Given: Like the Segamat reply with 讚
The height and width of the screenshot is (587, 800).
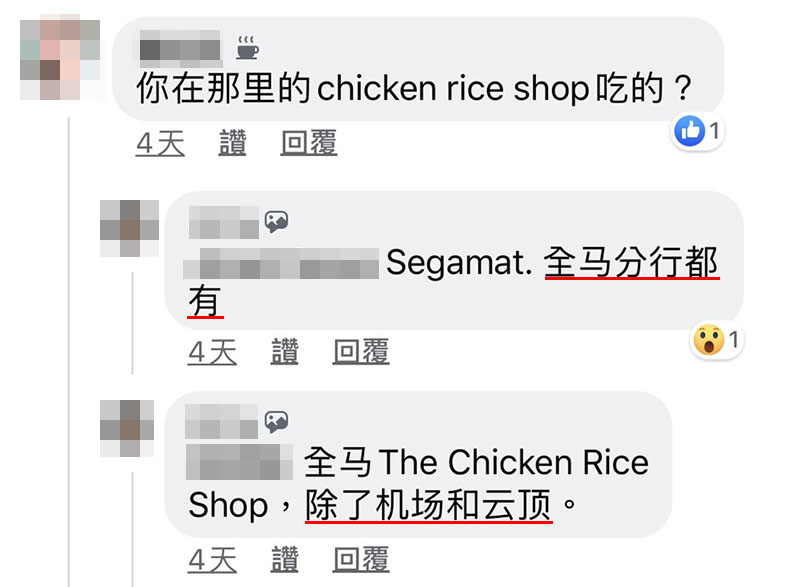Looking at the screenshot, I should tap(285, 351).
